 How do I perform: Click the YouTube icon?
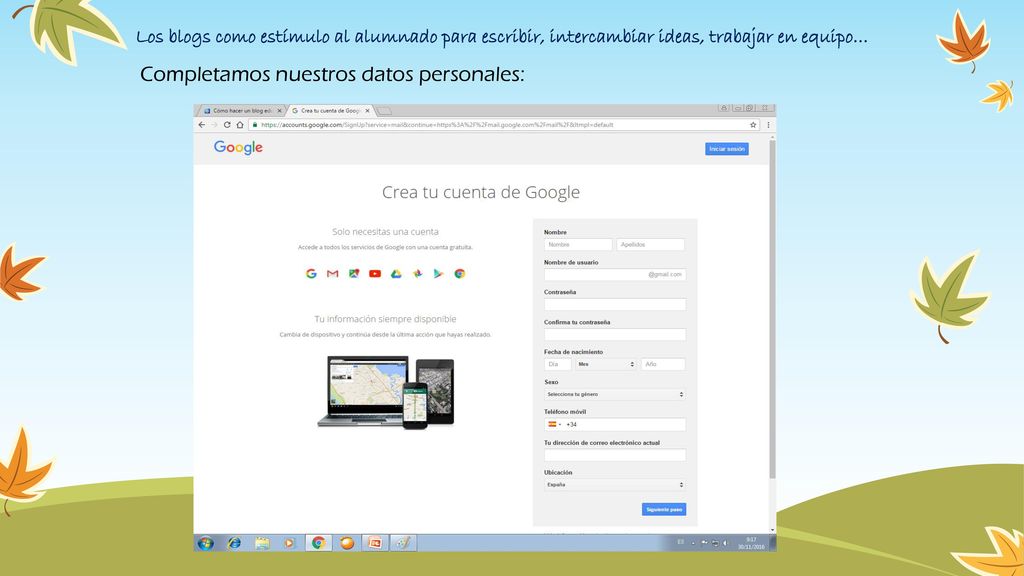[375, 274]
